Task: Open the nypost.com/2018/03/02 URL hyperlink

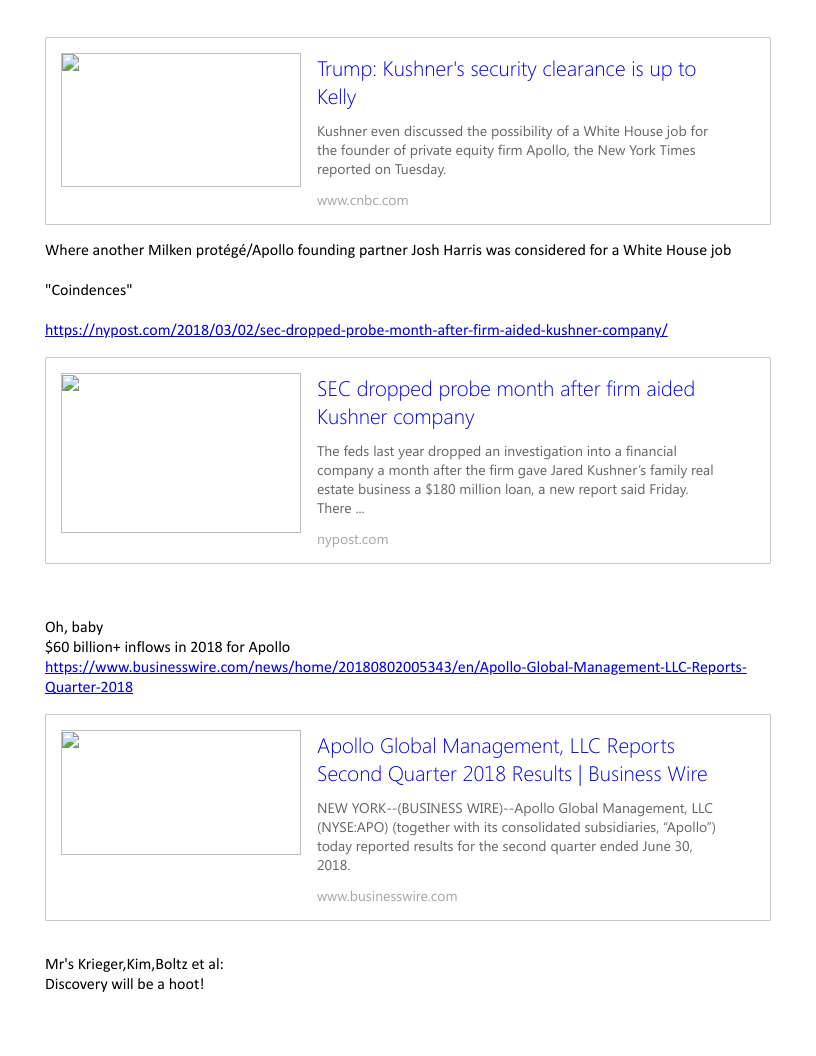Action: pos(356,330)
